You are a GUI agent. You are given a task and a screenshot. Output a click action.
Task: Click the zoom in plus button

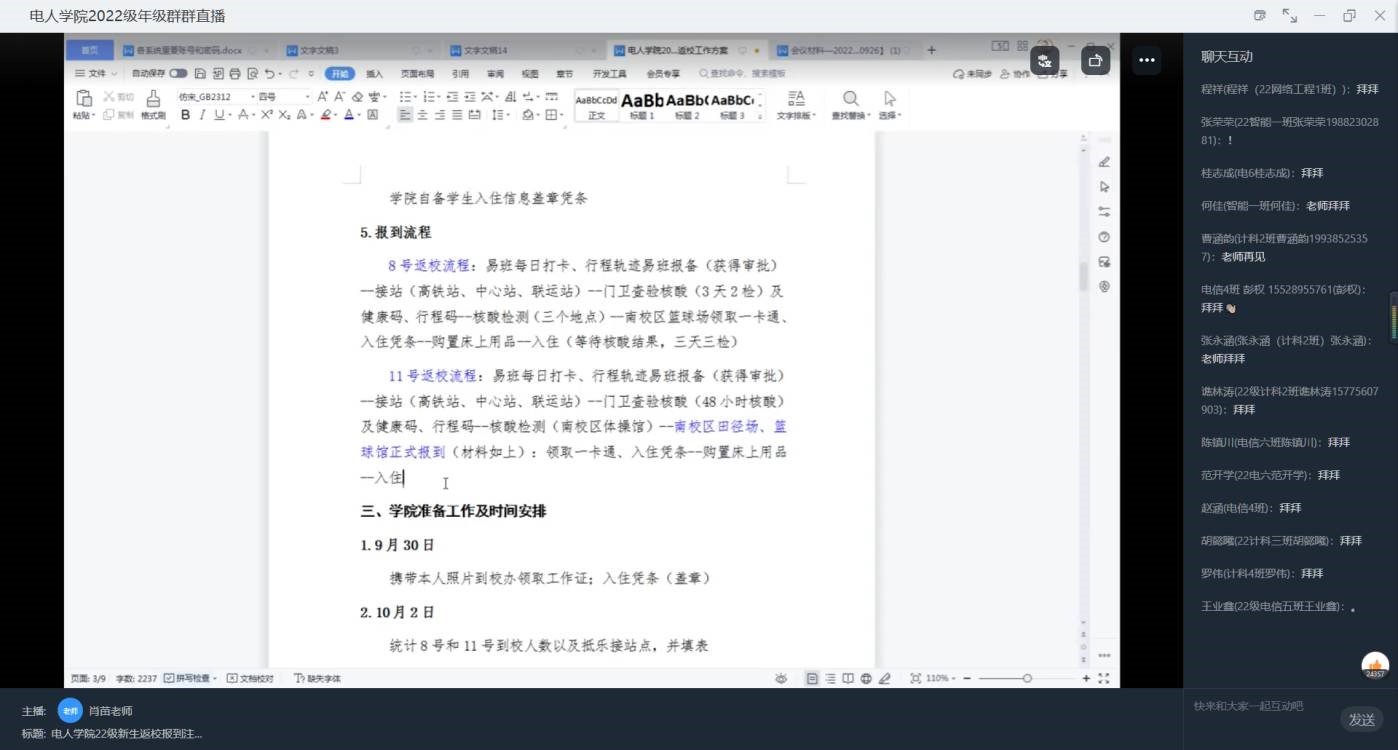pyautogui.click(x=1086, y=678)
